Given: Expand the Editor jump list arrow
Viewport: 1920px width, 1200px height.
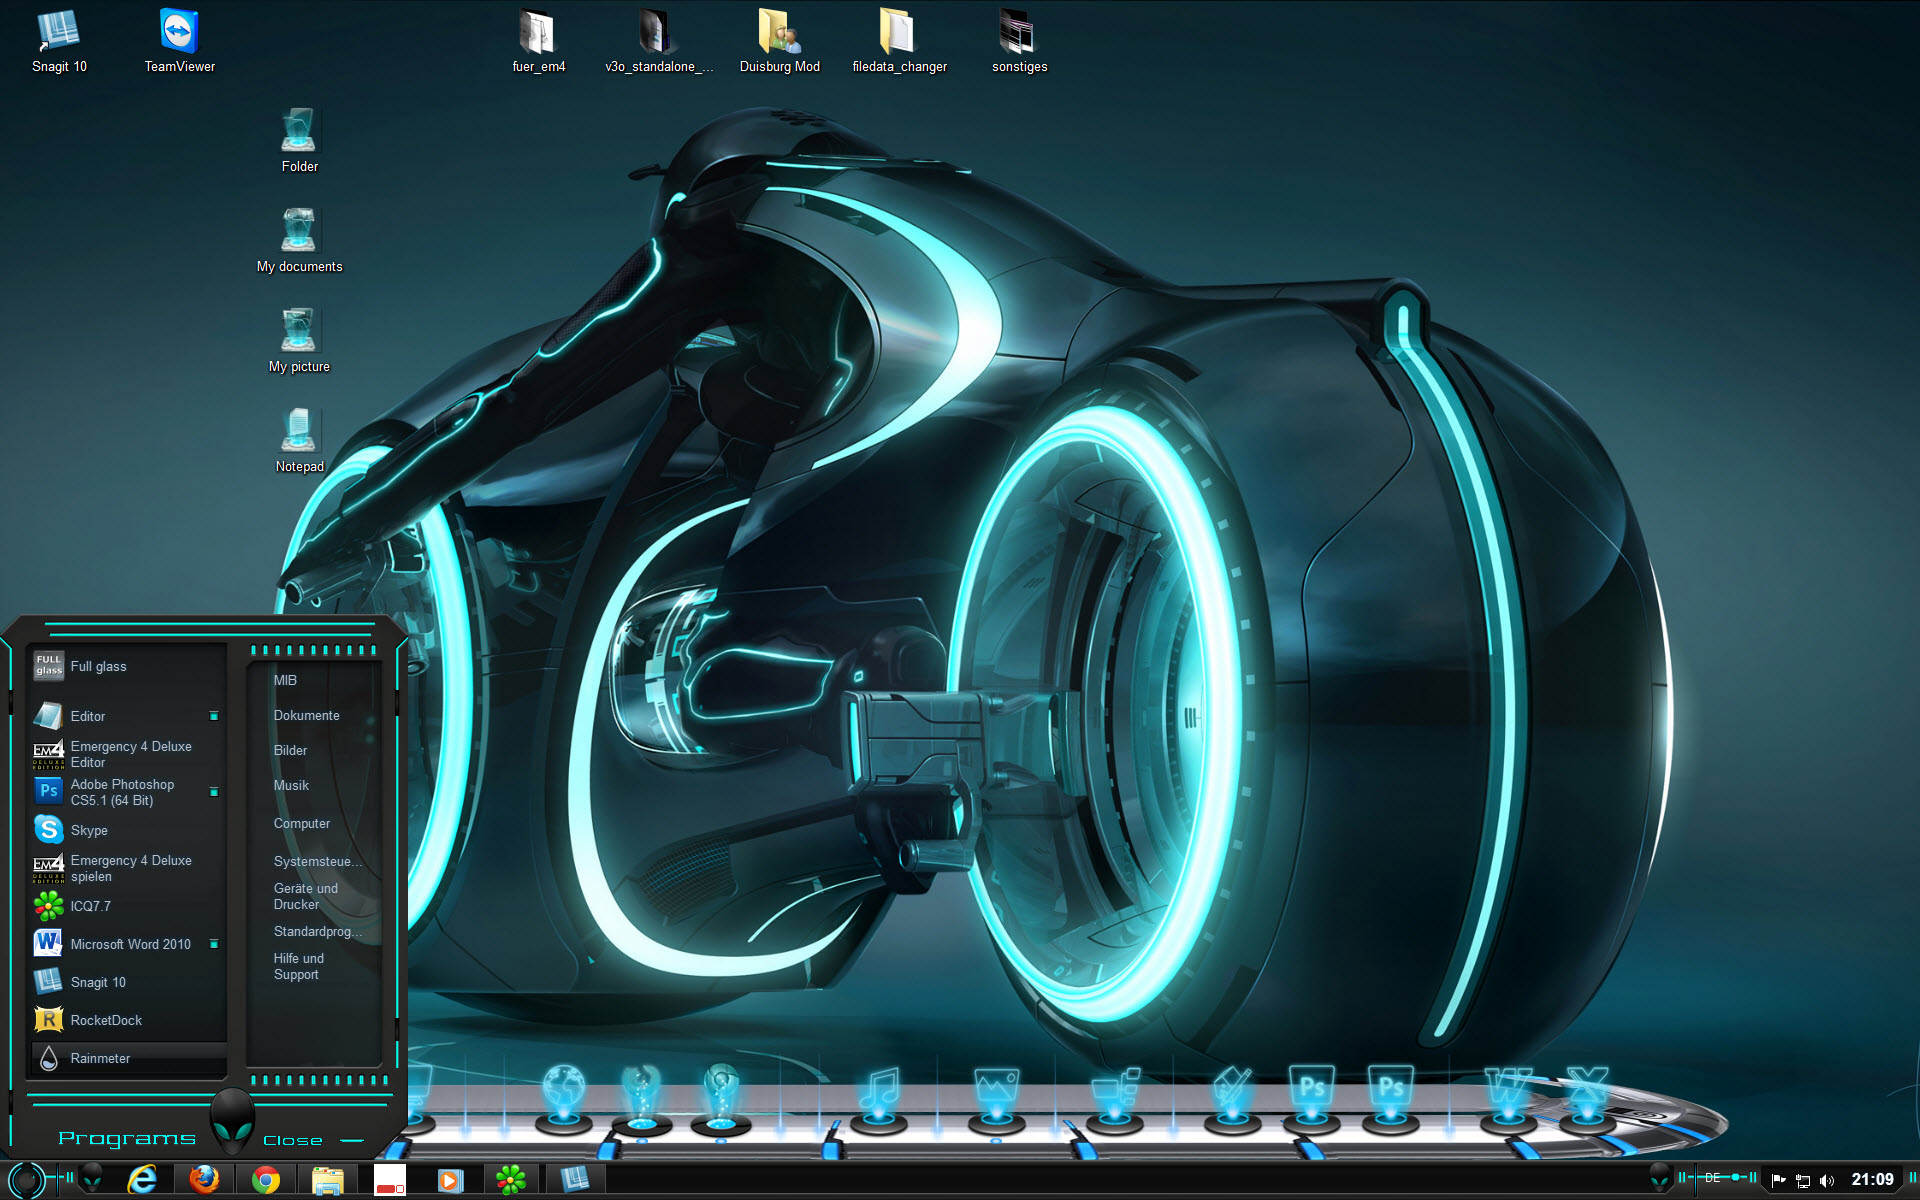Looking at the screenshot, I should (214, 716).
